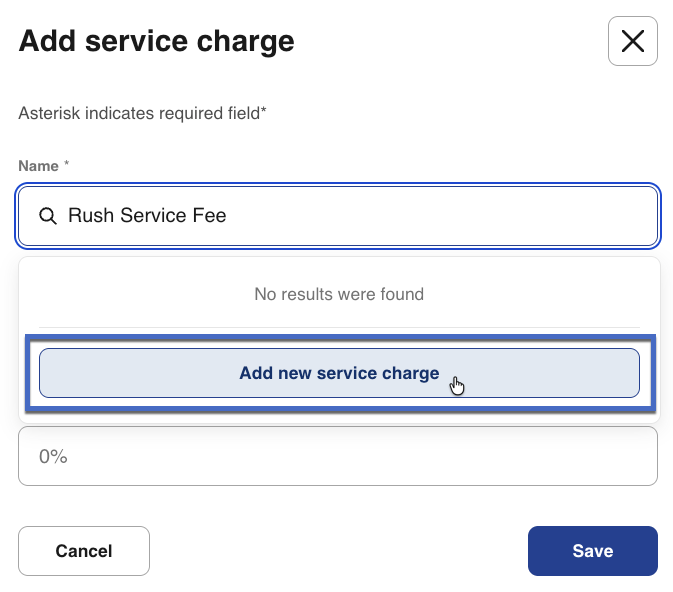Dismiss the dialog using Cancel

(84, 551)
